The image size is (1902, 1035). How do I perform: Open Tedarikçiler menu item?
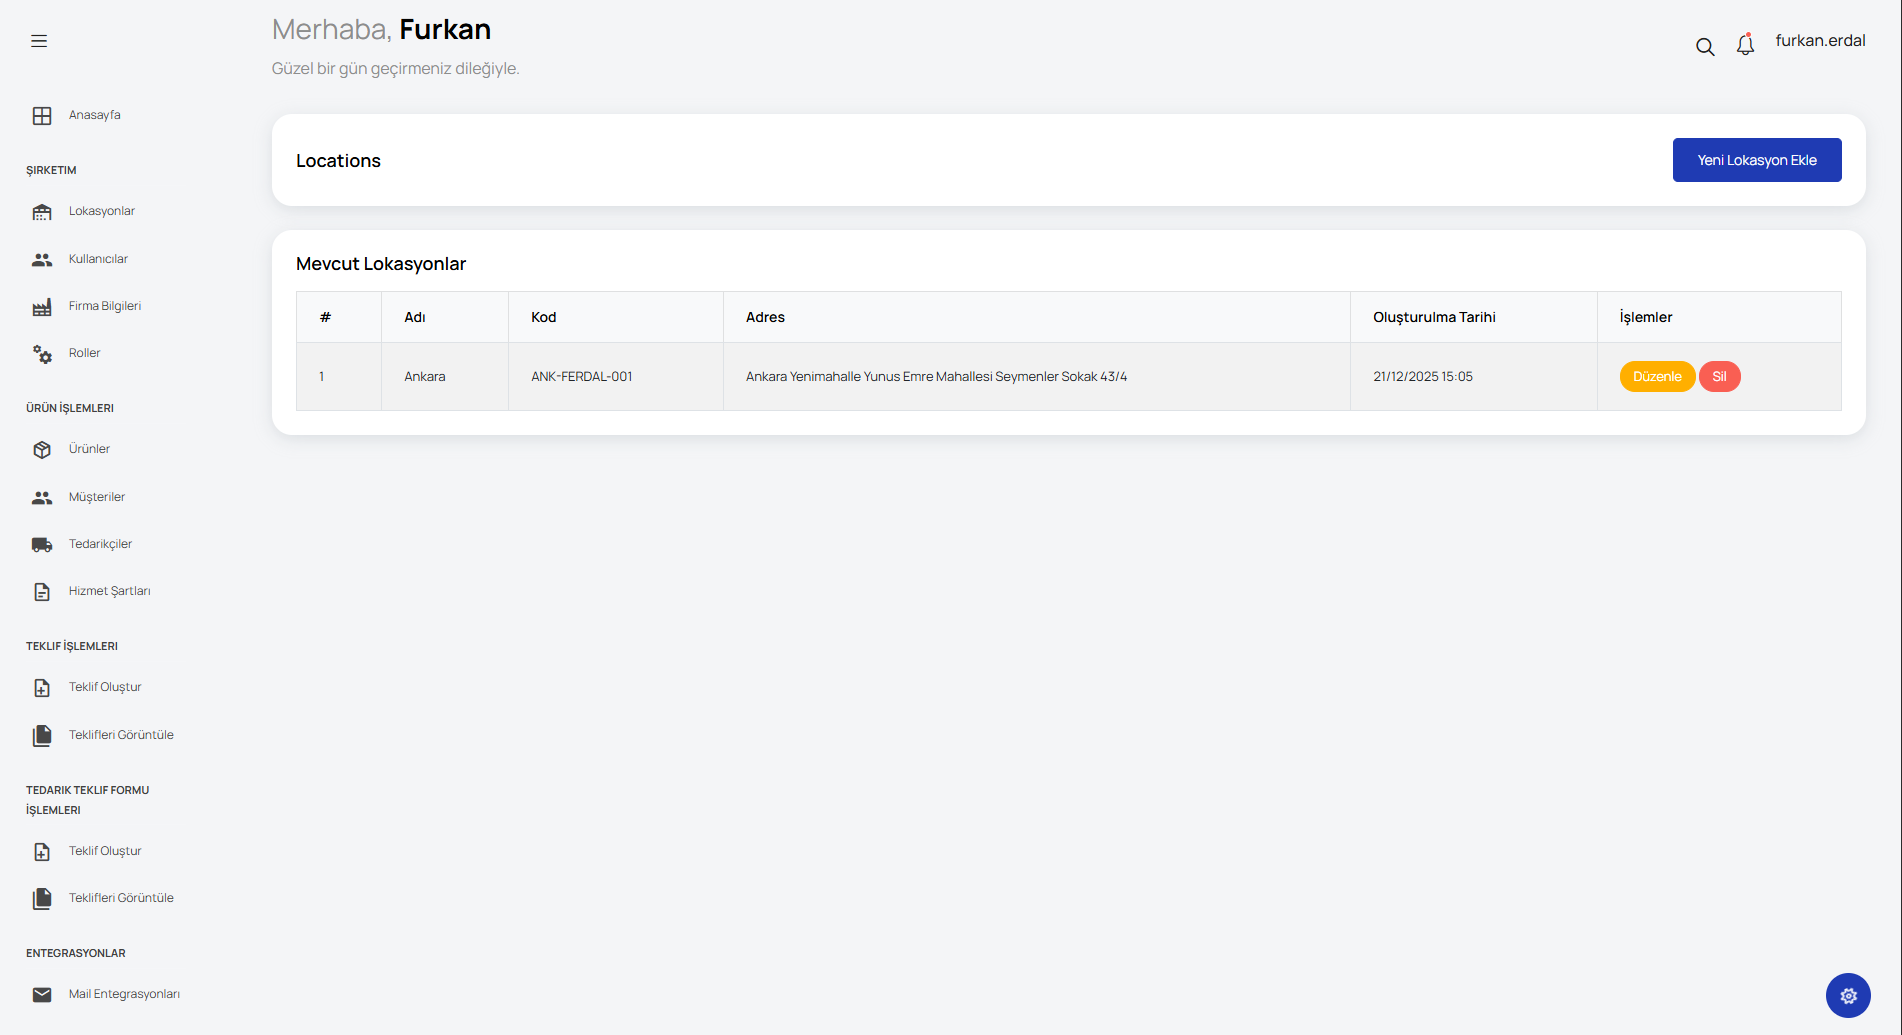[100, 544]
